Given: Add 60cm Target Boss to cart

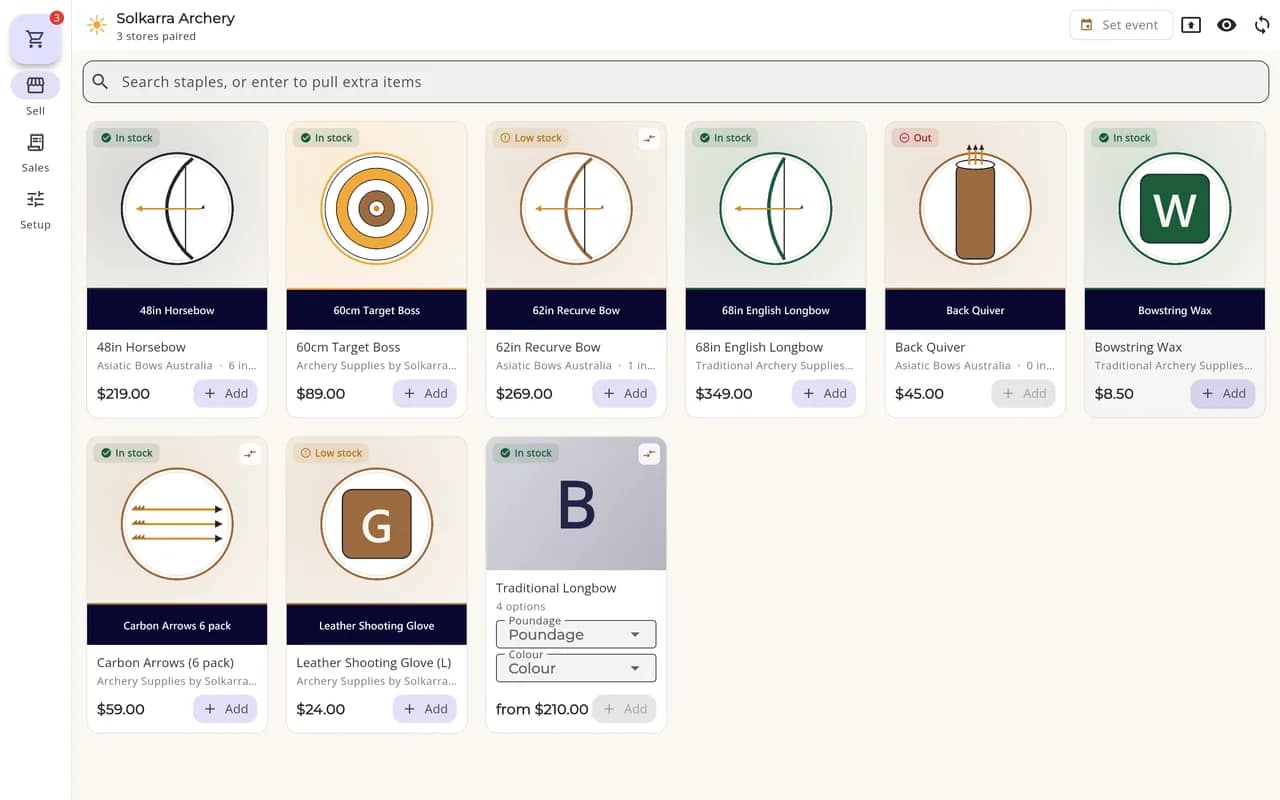Looking at the screenshot, I should point(425,394).
